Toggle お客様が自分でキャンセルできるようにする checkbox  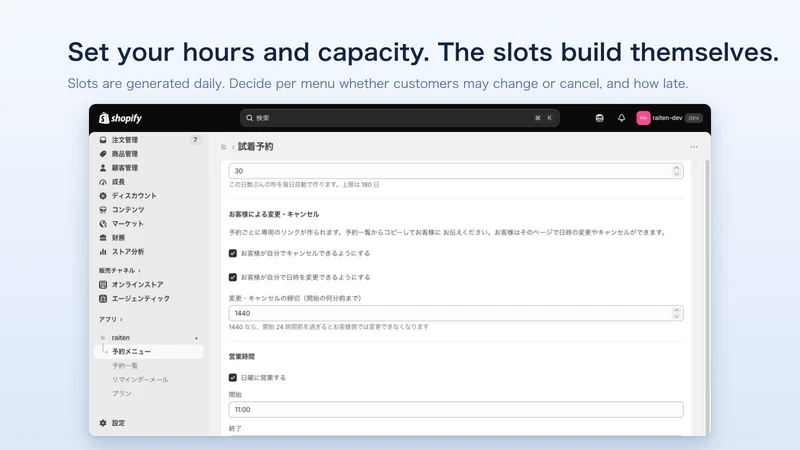[233, 253]
